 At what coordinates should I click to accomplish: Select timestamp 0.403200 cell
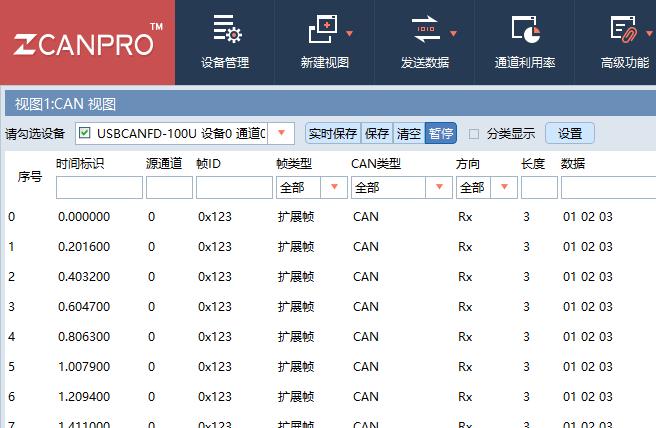tap(84, 277)
